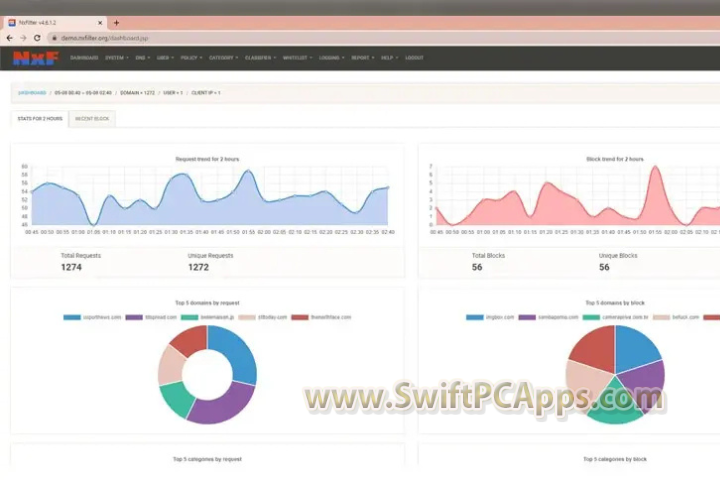The width and height of the screenshot is (720, 480).
Task: Close the NxFilter browser tab
Action: tap(102, 22)
